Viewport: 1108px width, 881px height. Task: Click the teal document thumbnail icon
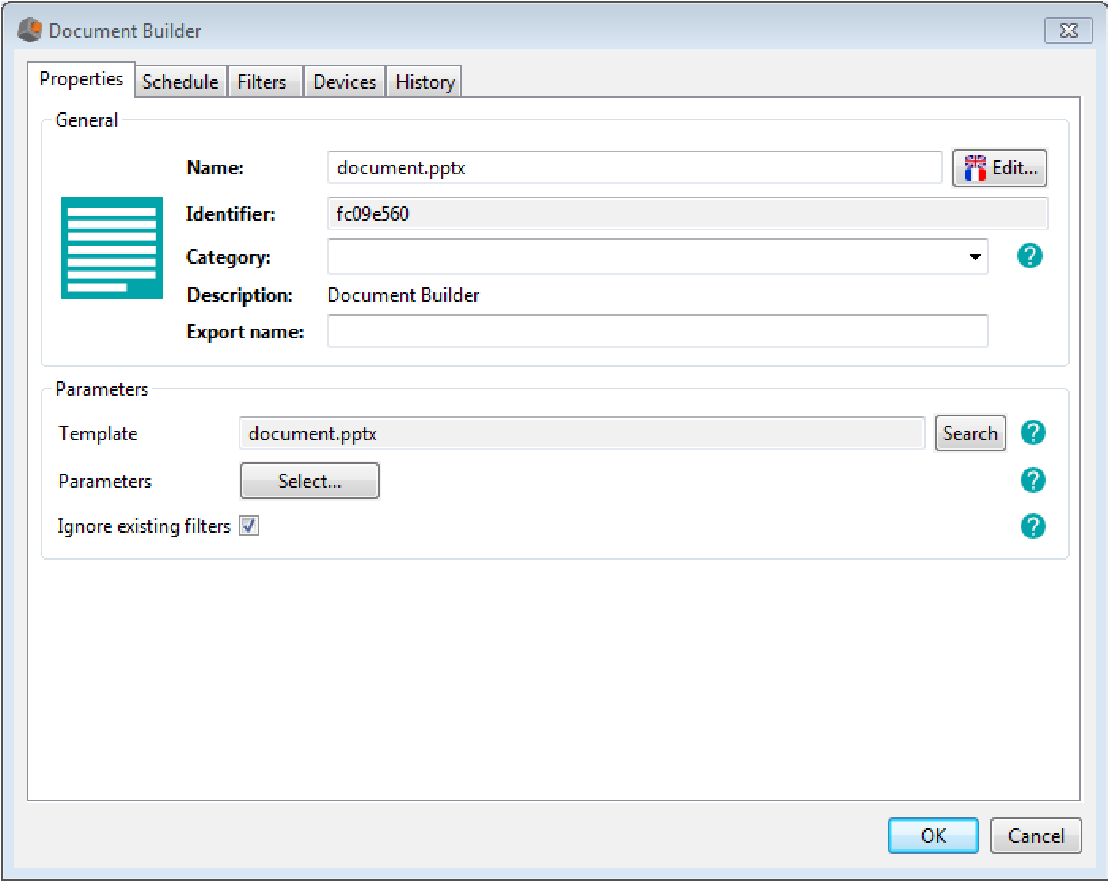tap(112, 248)
